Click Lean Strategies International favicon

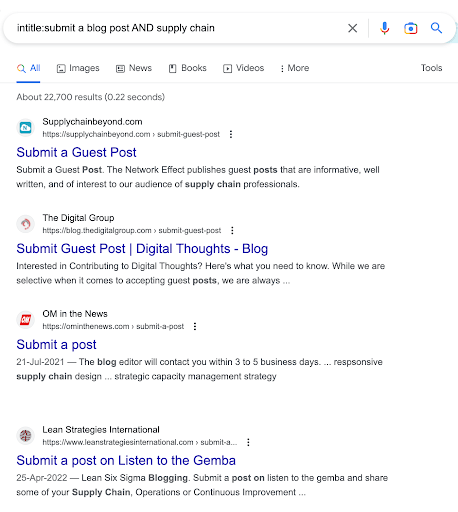[x=25, y=435]
